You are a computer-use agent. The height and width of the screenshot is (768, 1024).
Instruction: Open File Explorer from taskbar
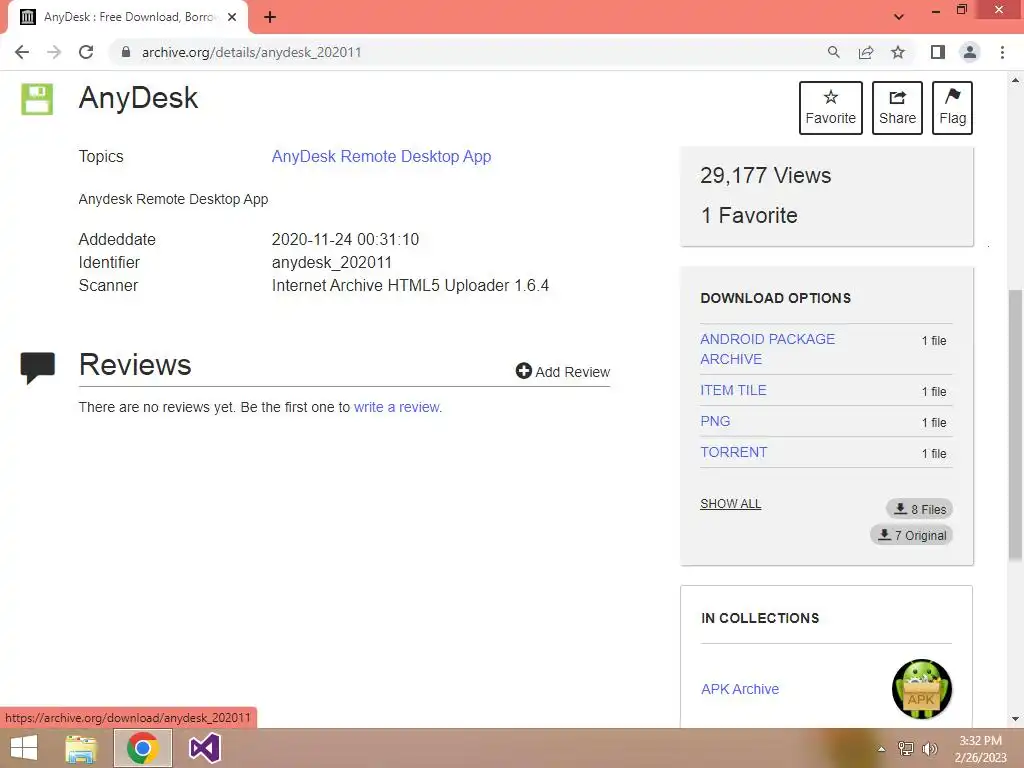[81, 748]
